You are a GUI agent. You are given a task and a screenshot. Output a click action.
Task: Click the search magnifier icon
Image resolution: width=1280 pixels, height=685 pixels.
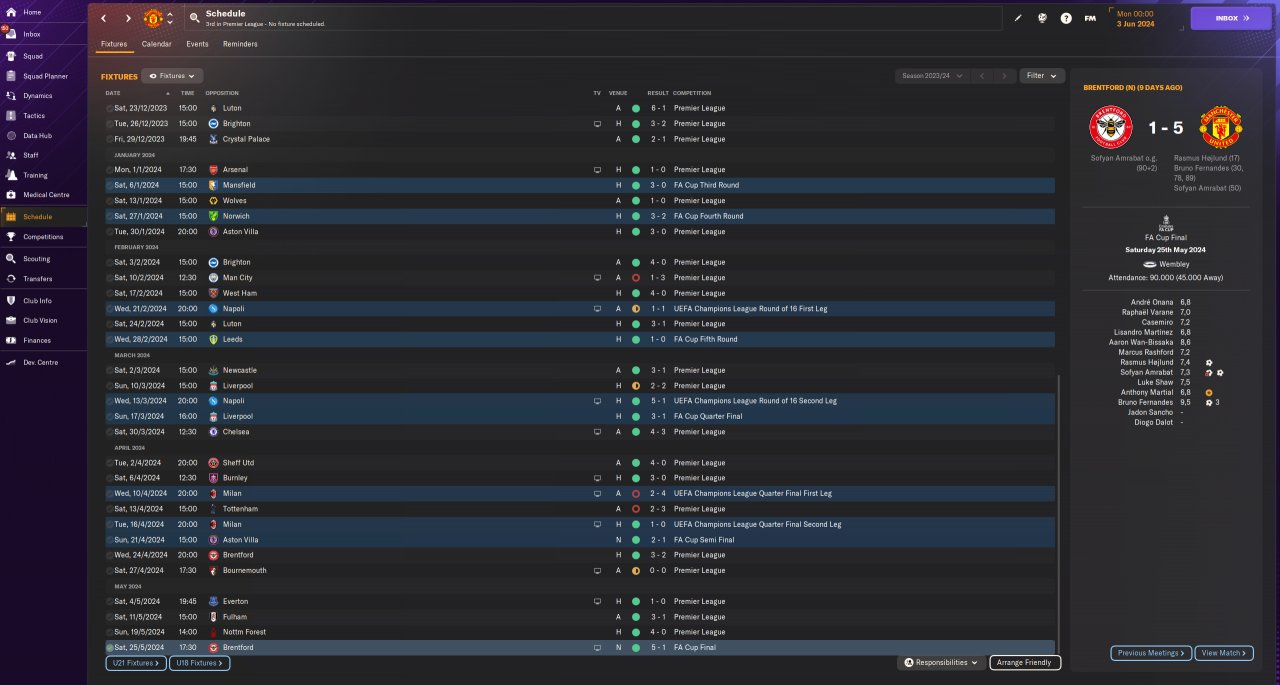[194, 18]
